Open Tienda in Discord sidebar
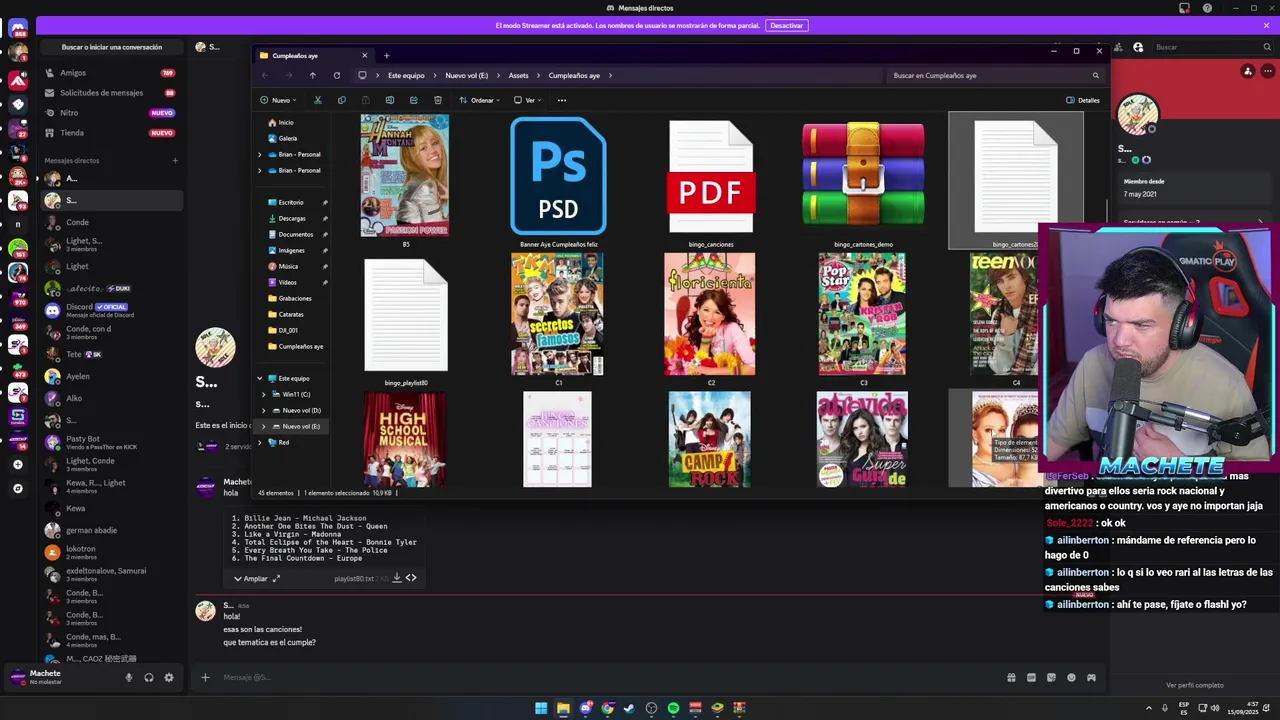The width and height of the screenshot is (1280, 720). (111, 132)
